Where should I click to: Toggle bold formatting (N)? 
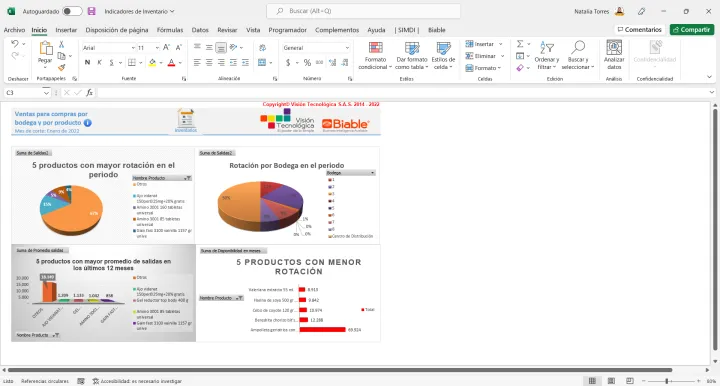point(87,62)
